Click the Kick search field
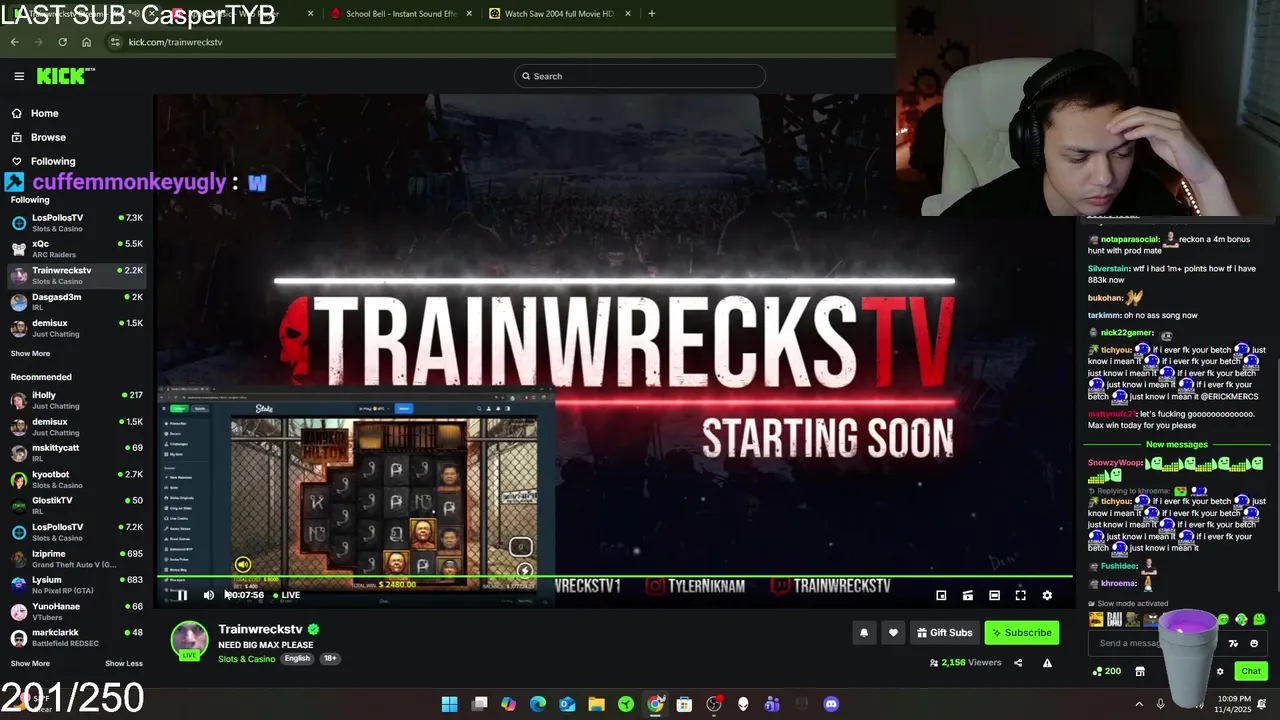Image resolution: width=1280 pixels, height=720 pixels. point(640,76)
